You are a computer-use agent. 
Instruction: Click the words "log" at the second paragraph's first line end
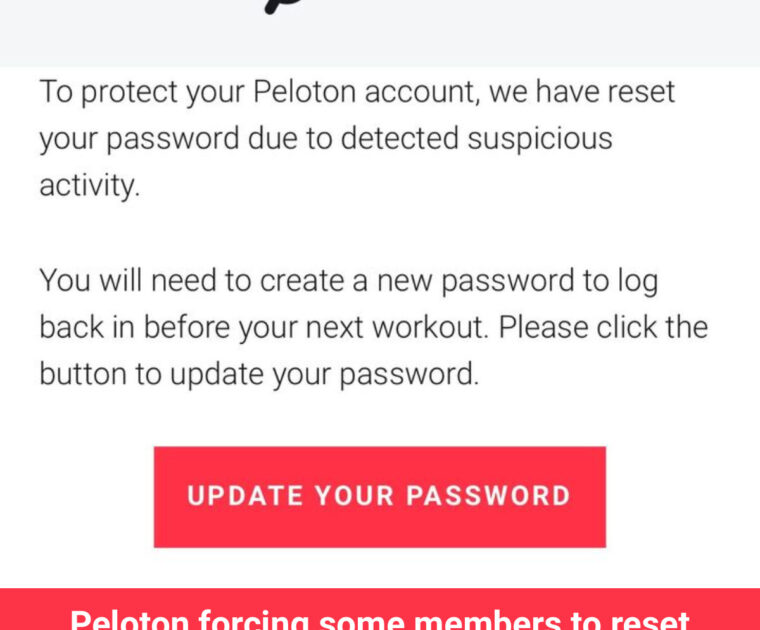(x=637, y=281)
